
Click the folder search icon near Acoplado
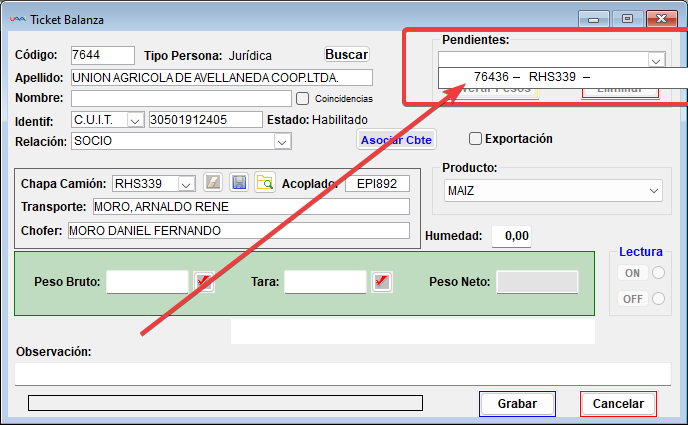(264, 183)
